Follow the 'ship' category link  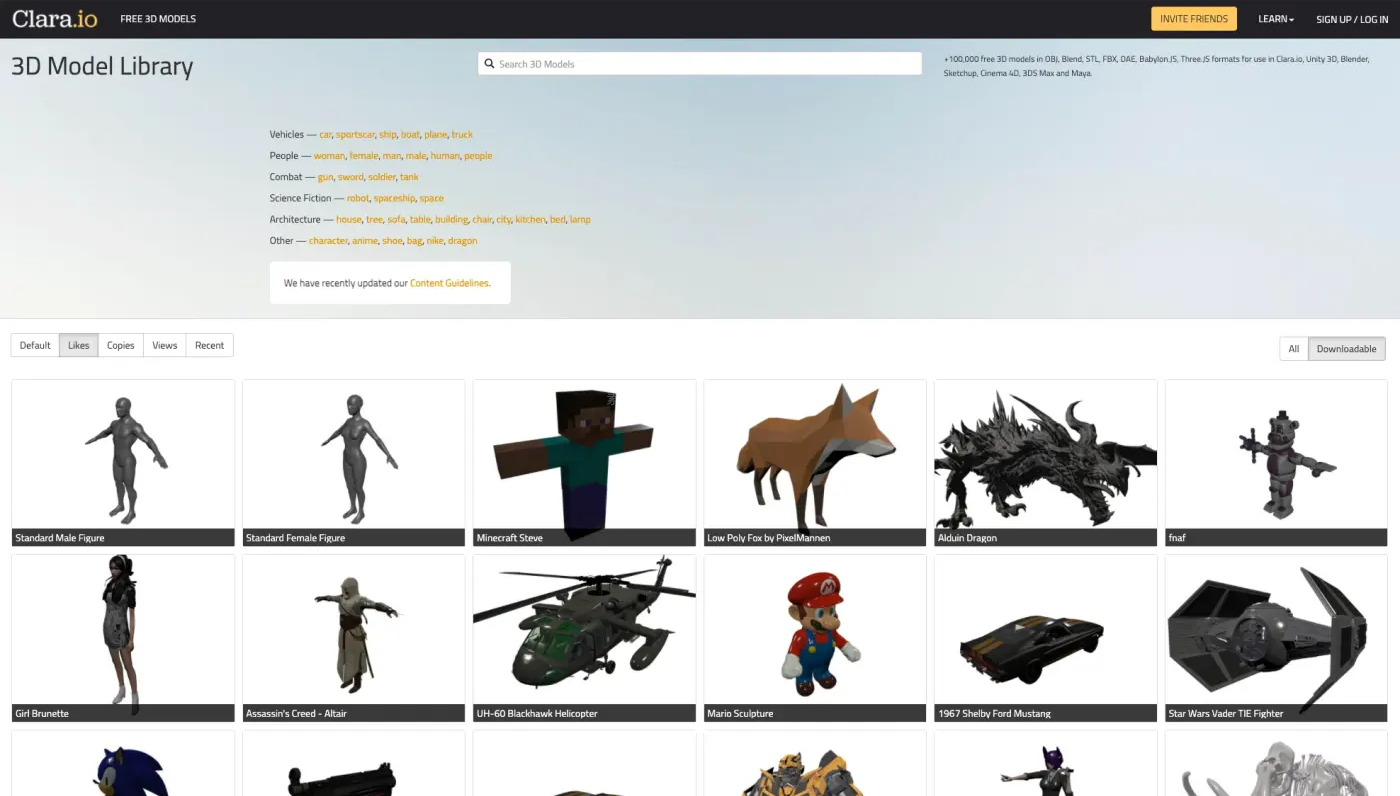coord(387,134)
